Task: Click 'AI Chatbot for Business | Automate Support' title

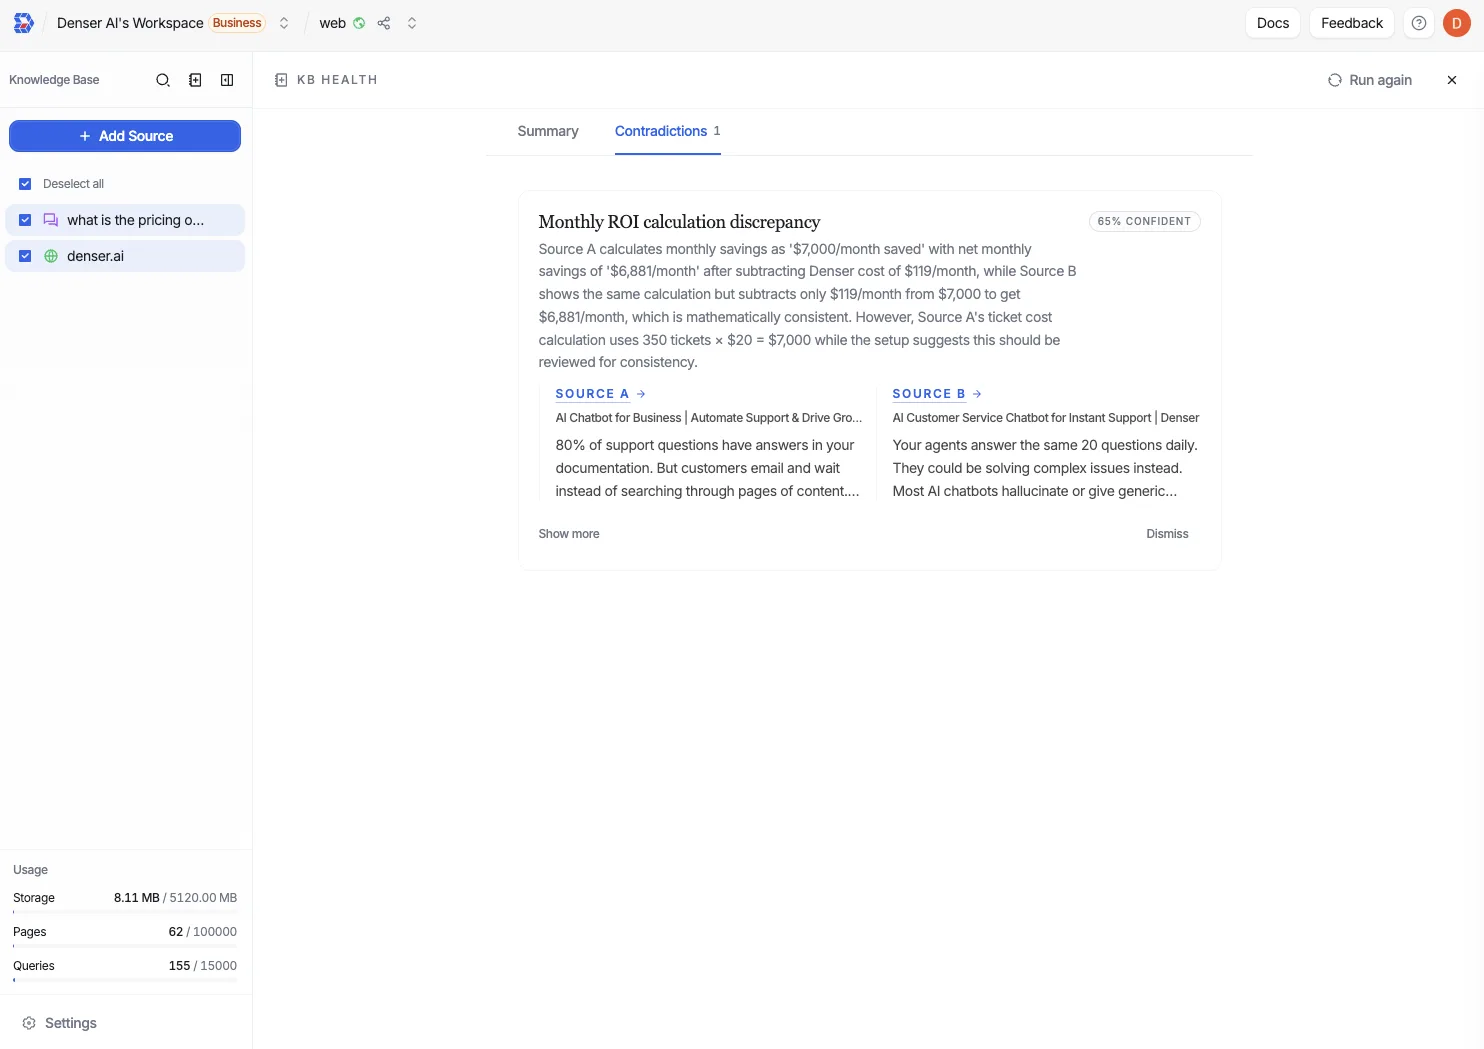Action: 709,418
